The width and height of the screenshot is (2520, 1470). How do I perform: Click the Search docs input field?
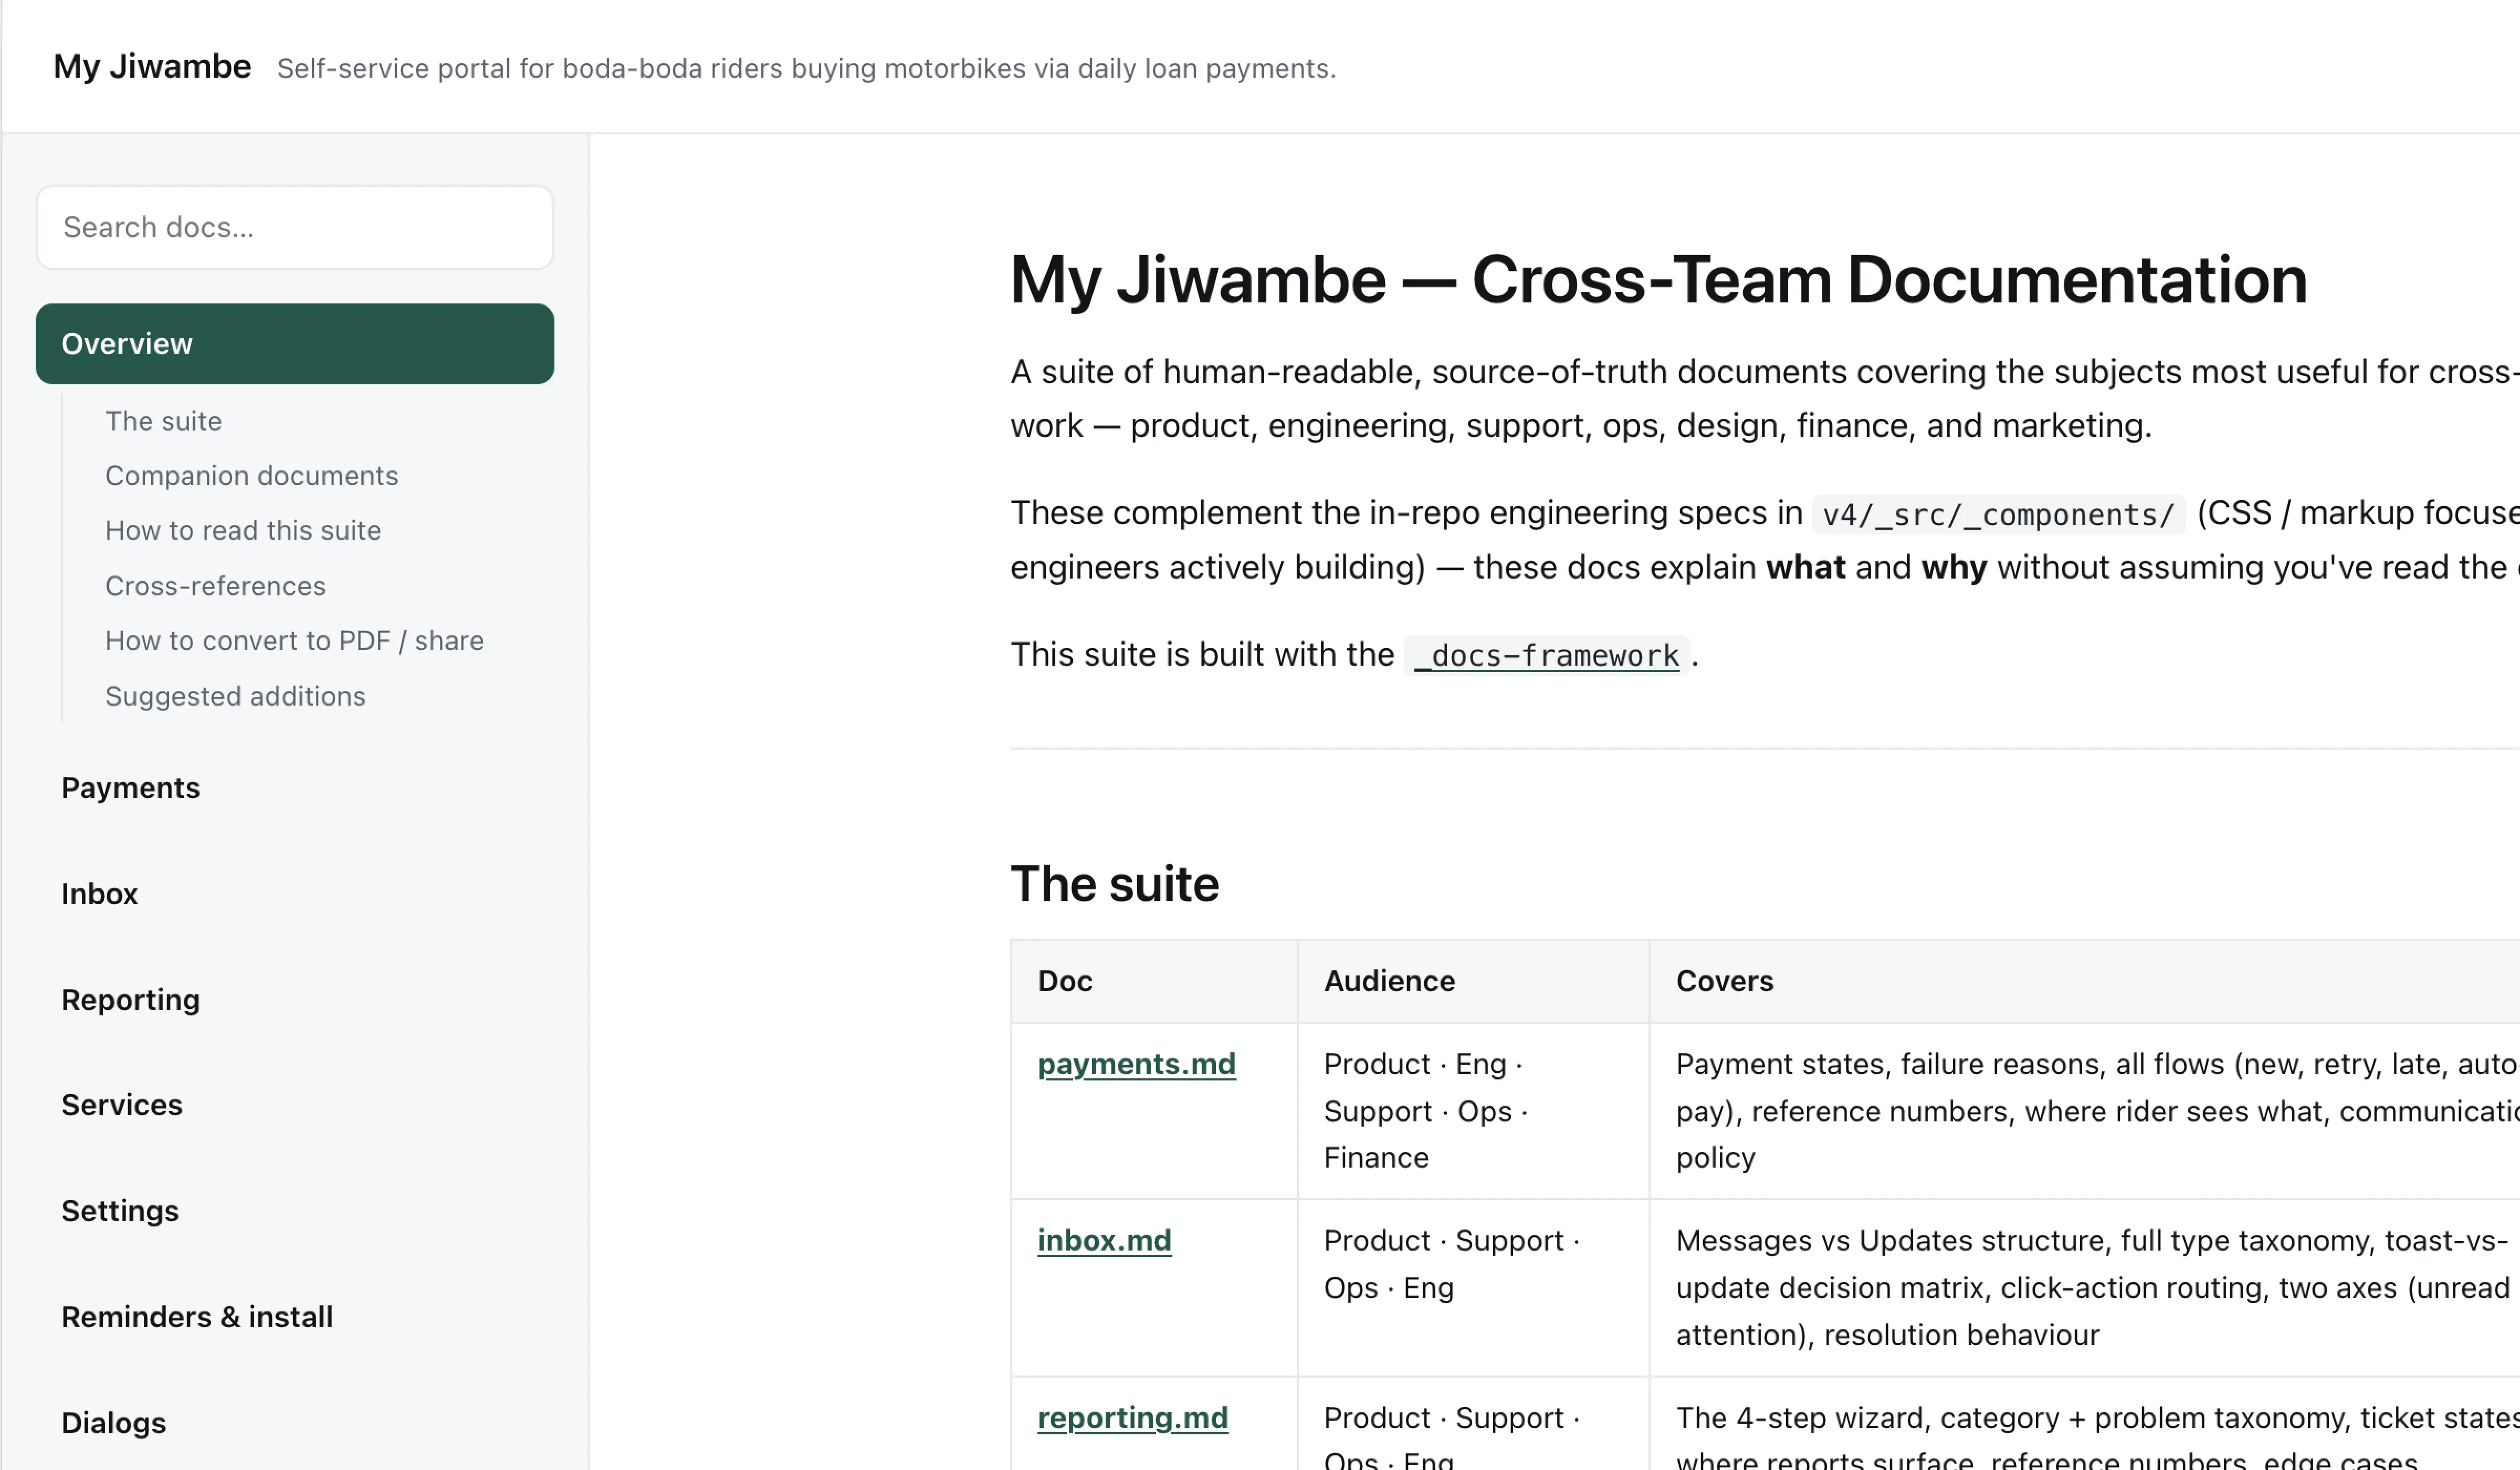294,227
